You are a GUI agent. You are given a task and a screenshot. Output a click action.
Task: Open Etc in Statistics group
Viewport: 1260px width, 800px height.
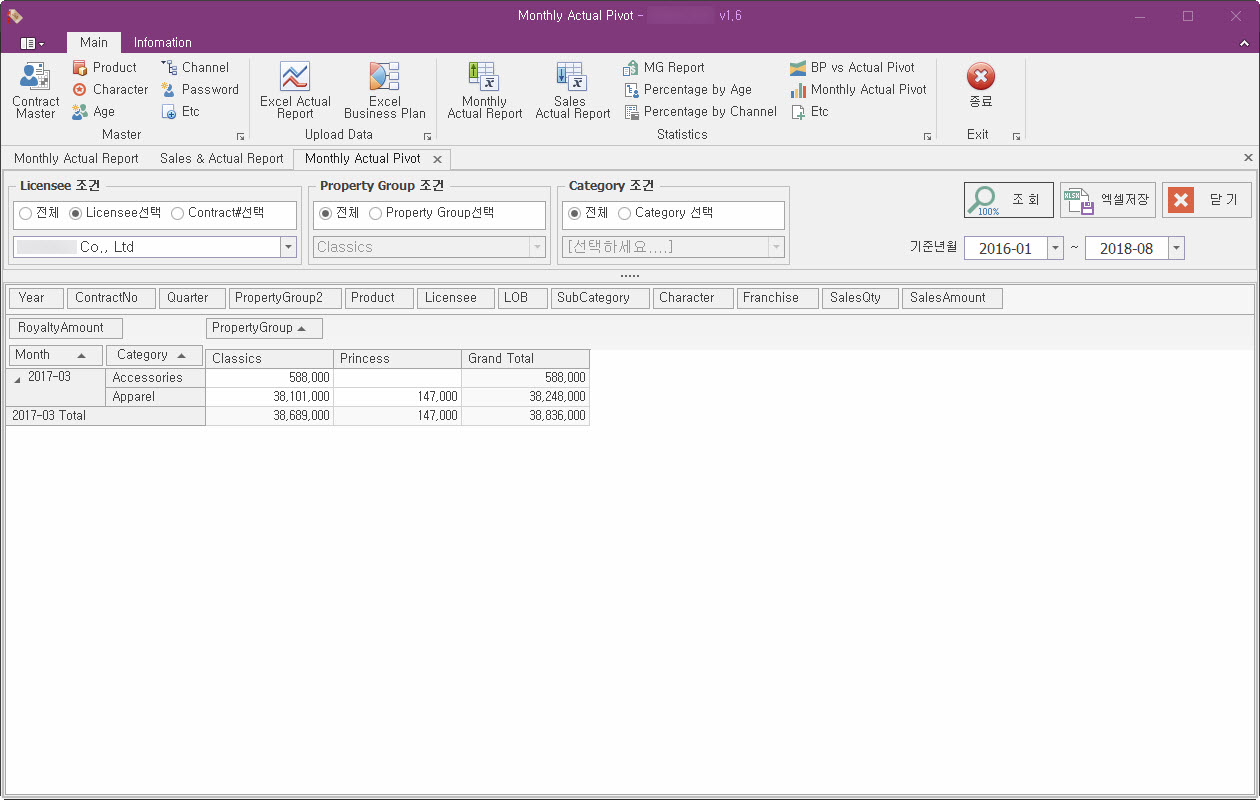point(809,111)
